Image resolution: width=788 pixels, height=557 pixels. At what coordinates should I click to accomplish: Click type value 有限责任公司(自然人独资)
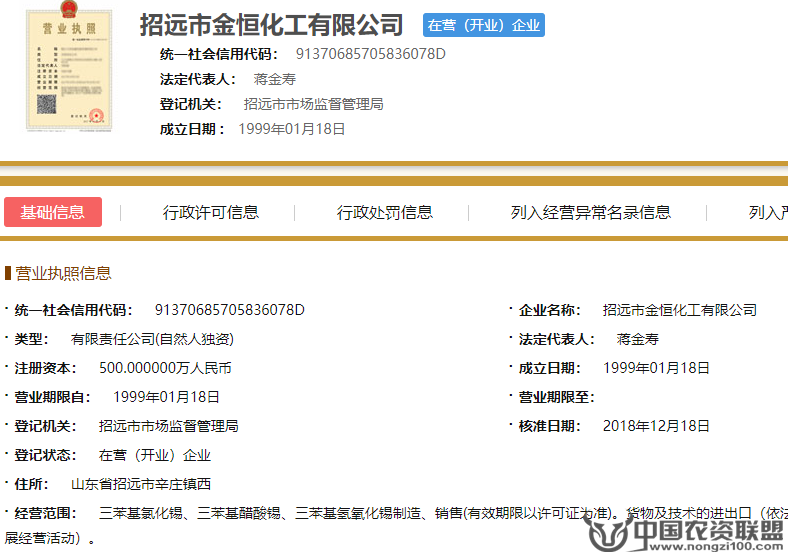[x=152, y=339]
